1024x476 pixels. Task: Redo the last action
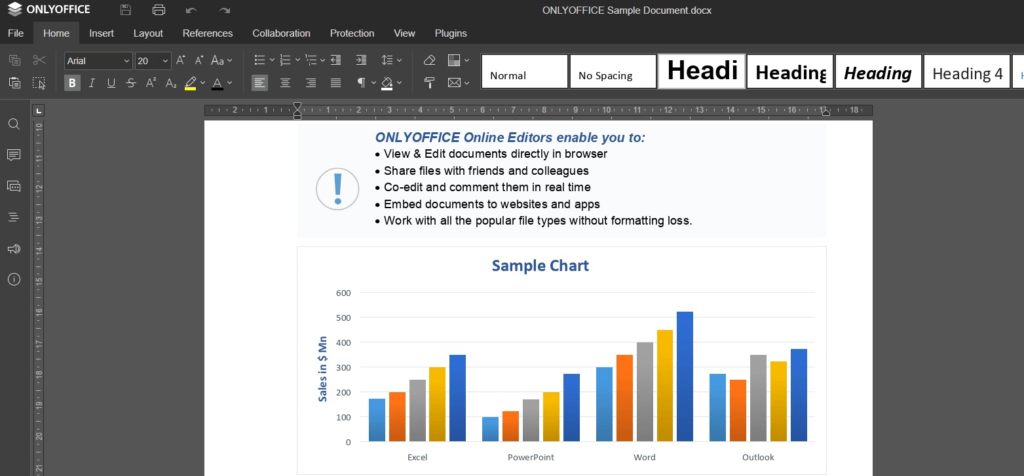tap(225, 10)
